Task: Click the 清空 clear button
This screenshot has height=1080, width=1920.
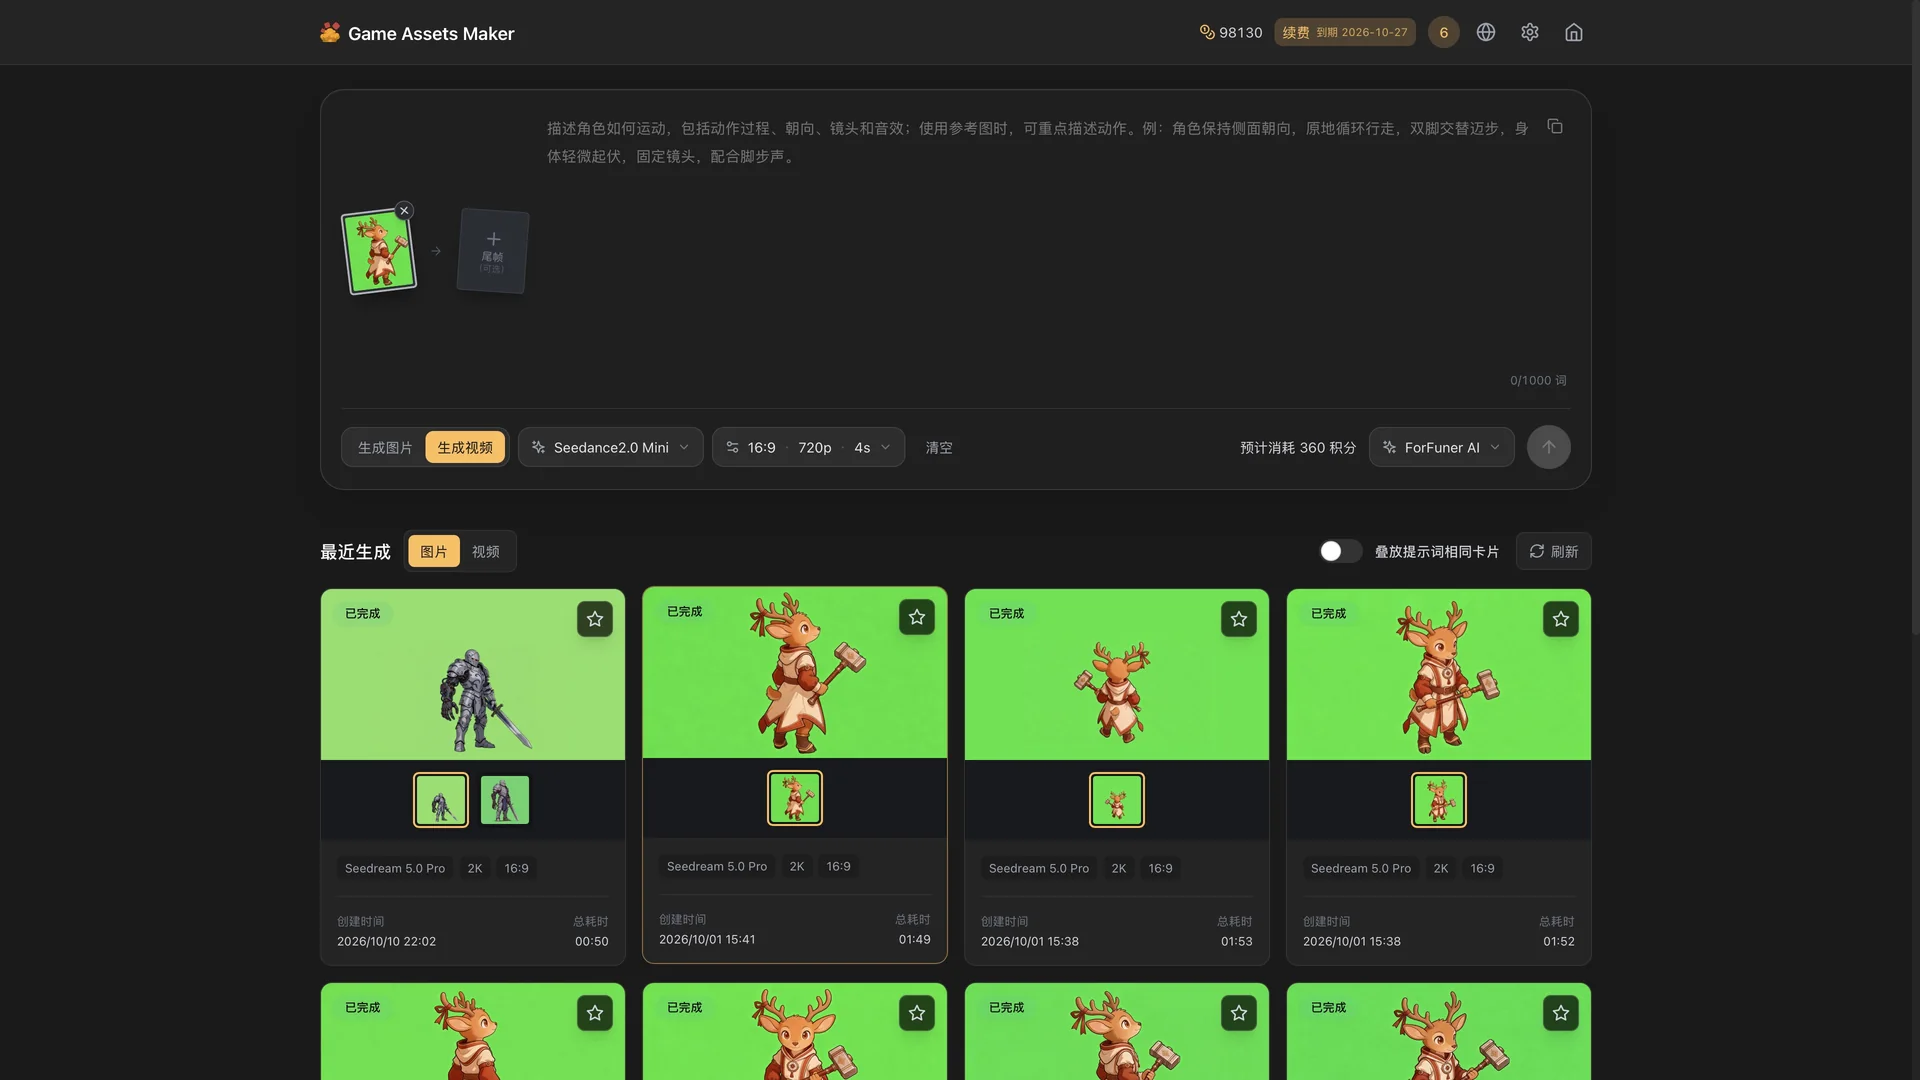Action: (x=939, y=447)
